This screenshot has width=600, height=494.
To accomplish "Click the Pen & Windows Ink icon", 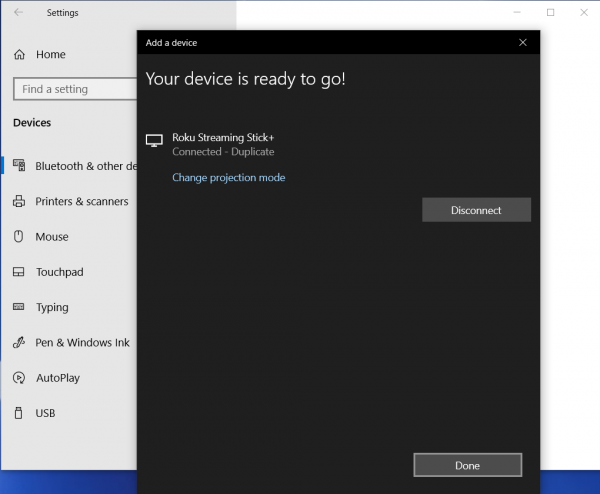I will 19,342.
